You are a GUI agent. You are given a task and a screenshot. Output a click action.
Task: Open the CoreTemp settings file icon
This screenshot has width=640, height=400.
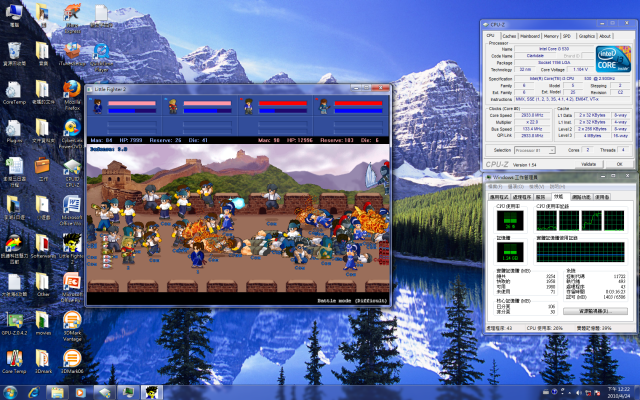[14, 92]
